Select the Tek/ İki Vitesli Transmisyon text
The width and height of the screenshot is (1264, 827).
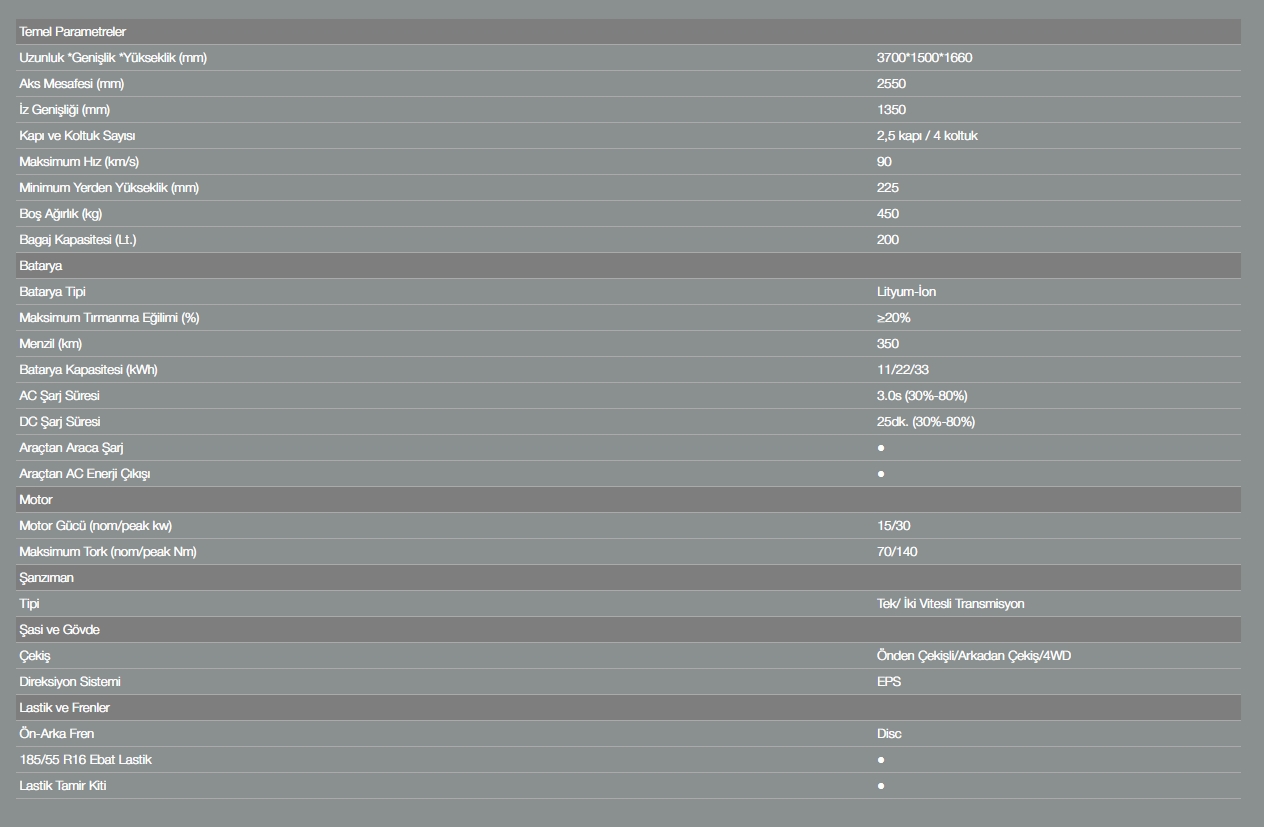click(x=950, y=604)
